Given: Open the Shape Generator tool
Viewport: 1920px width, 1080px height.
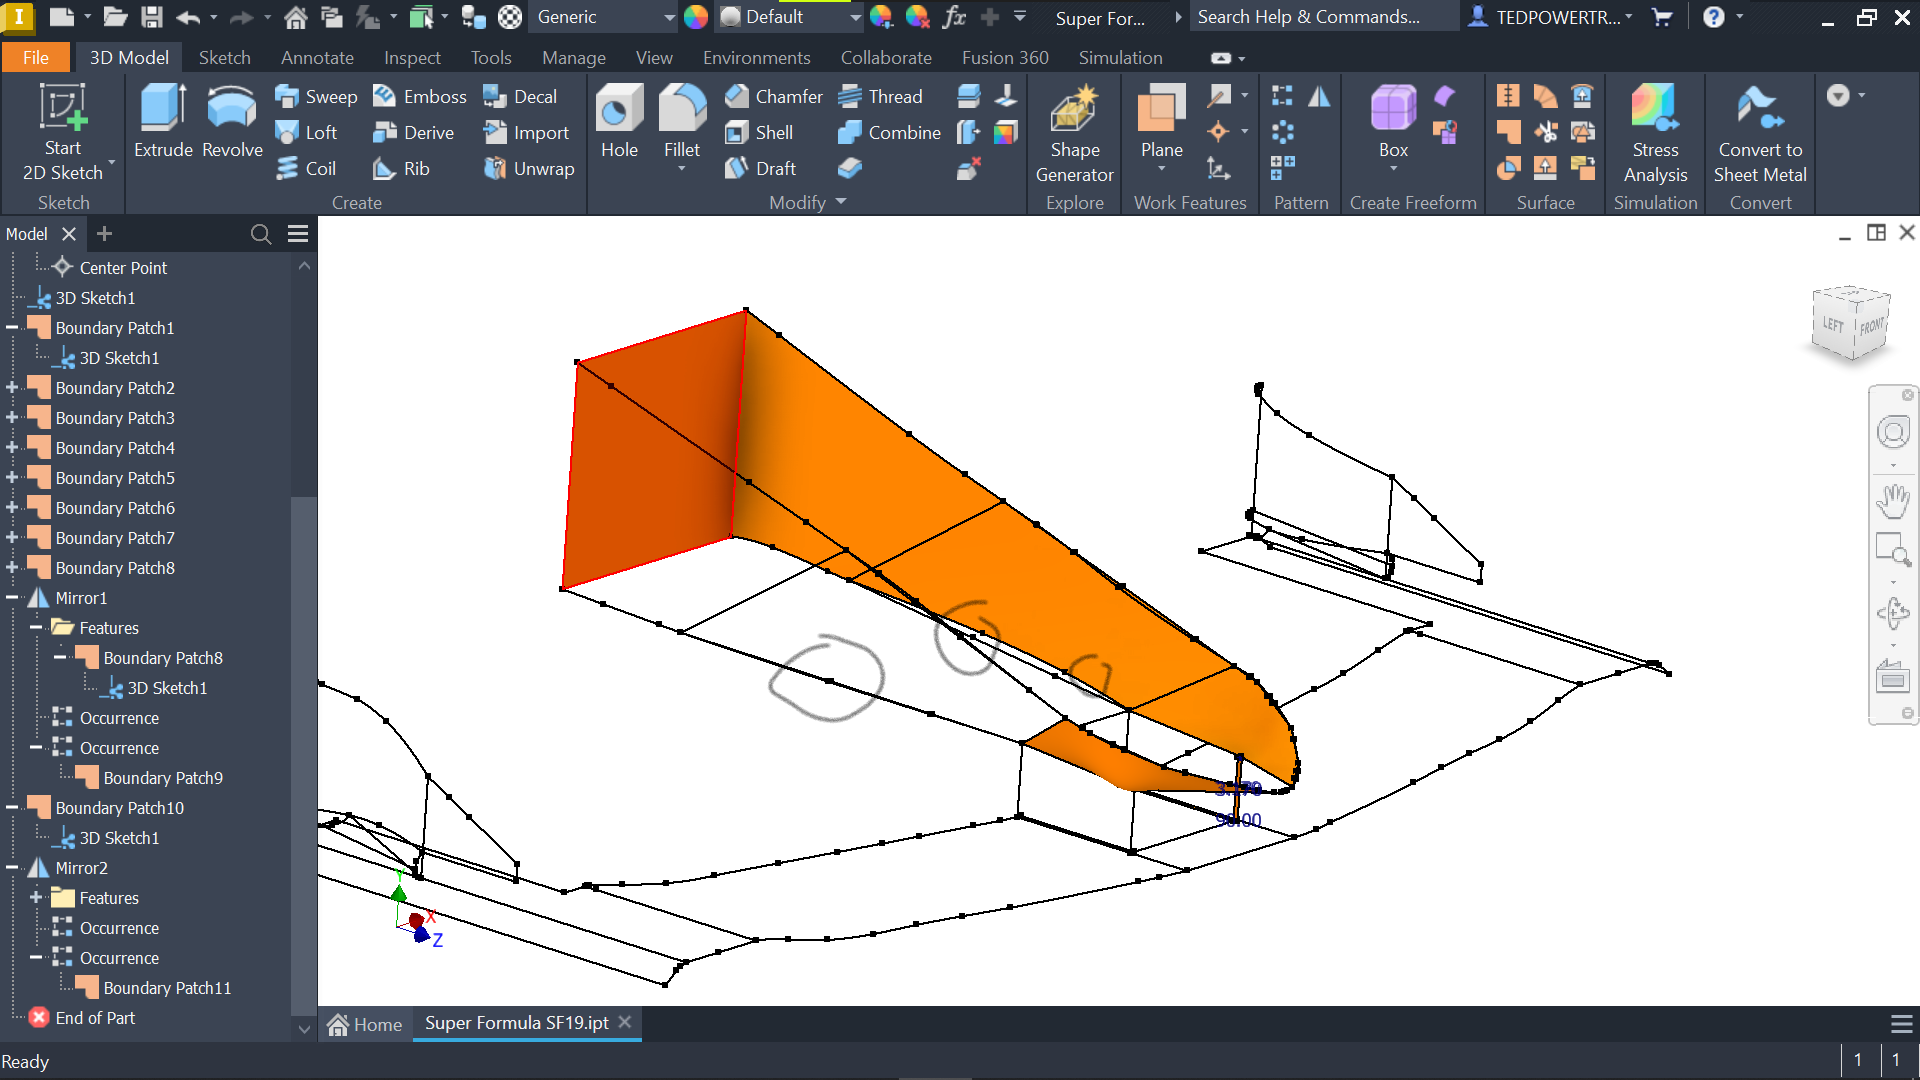Looking at the screenshot, I should [x=1074, y=133].
